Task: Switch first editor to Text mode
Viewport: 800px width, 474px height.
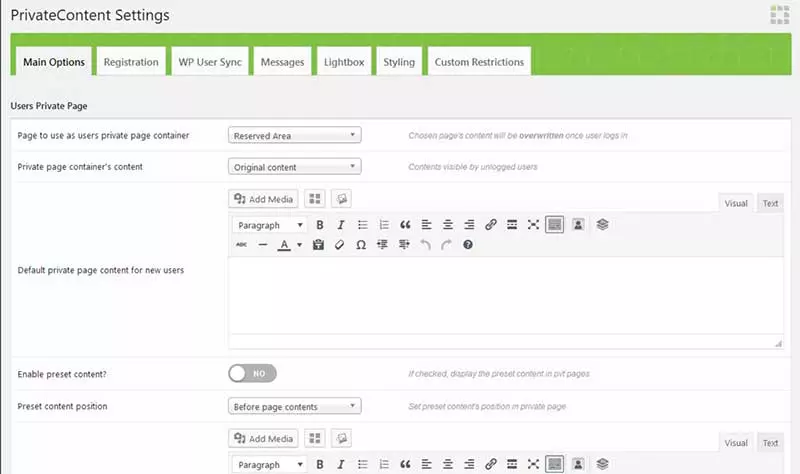Action: [770, 203]
